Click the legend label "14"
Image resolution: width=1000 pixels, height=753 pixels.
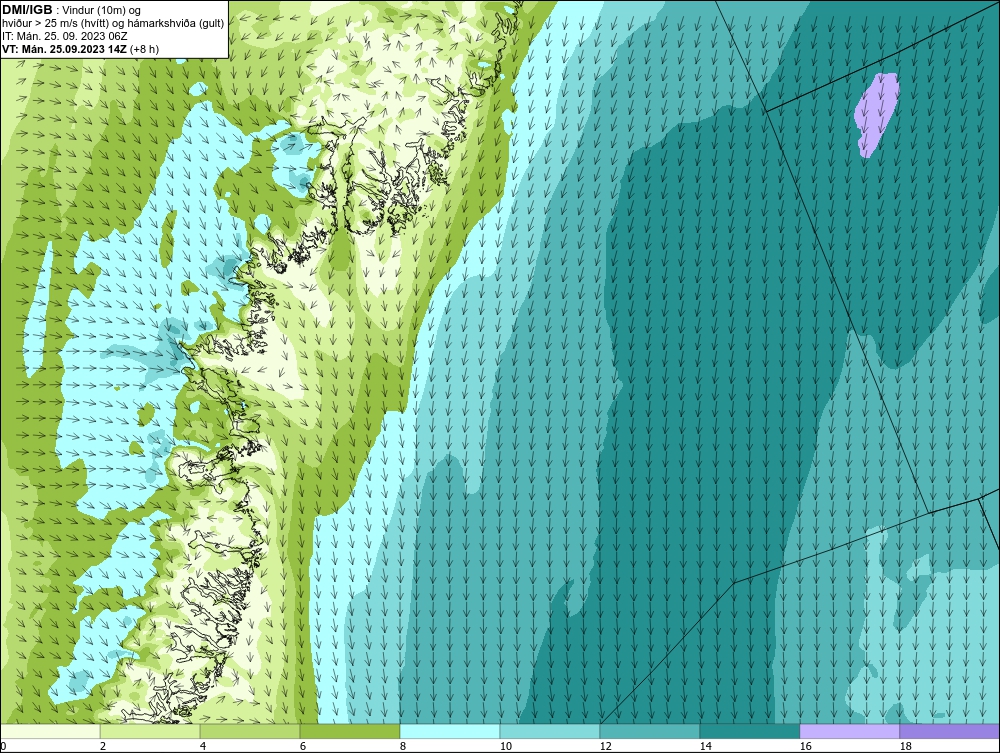point(705,746)
